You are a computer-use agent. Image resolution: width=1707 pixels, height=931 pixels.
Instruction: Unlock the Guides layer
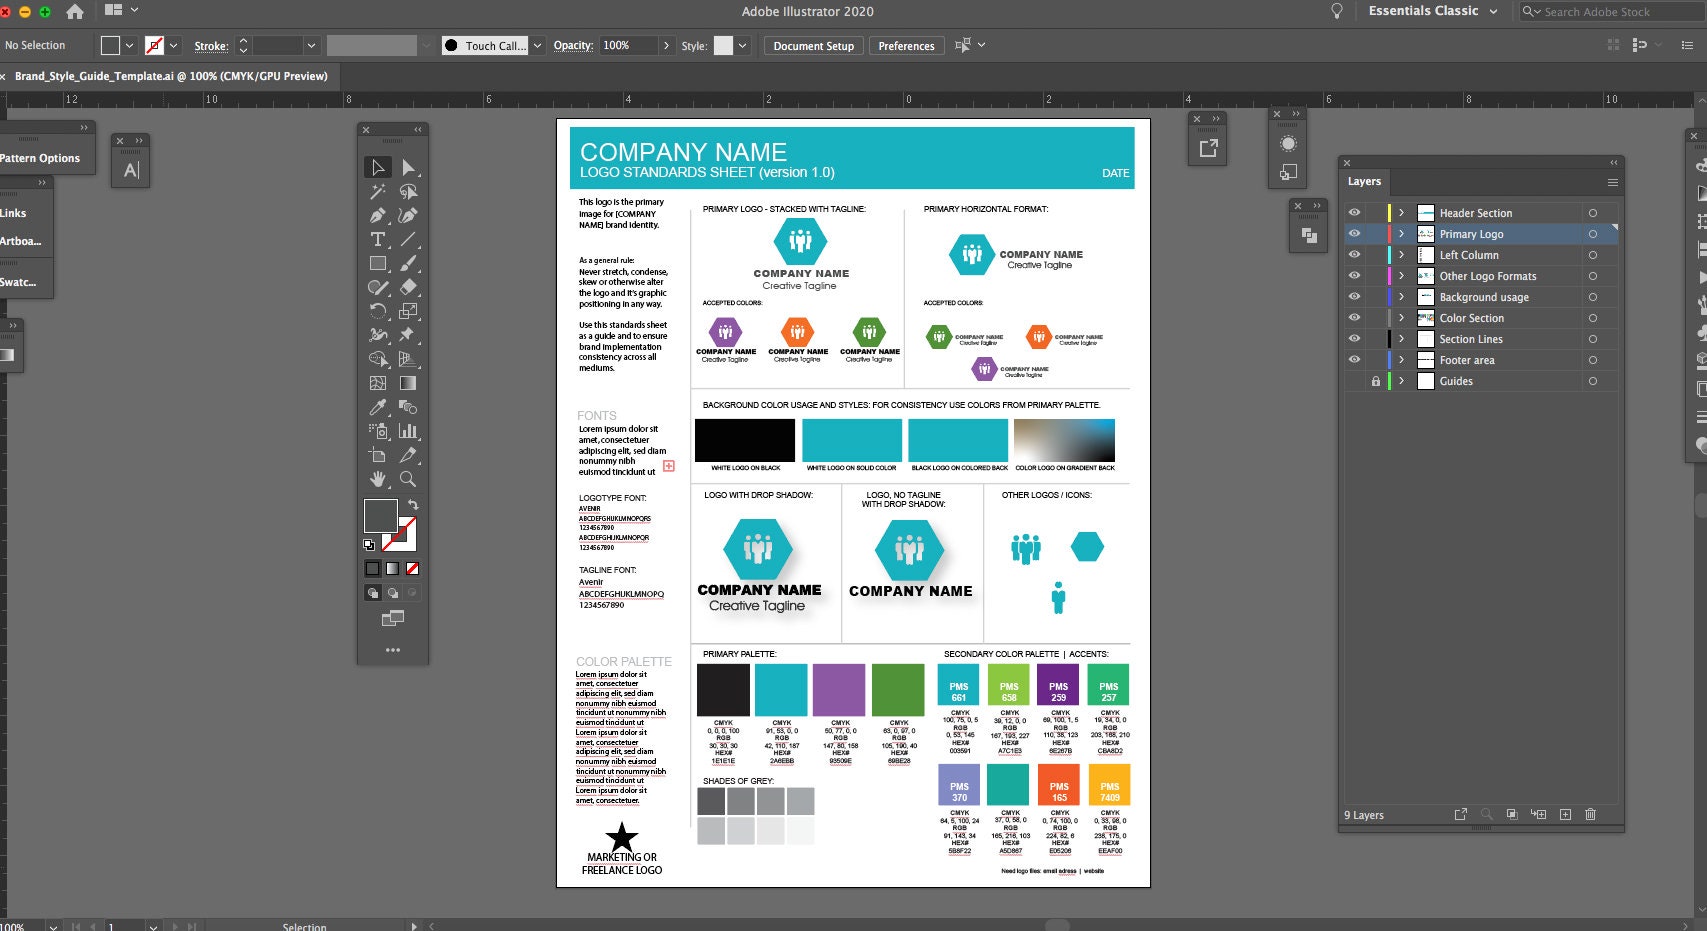pyautogui.click(x=1376, y=381)
